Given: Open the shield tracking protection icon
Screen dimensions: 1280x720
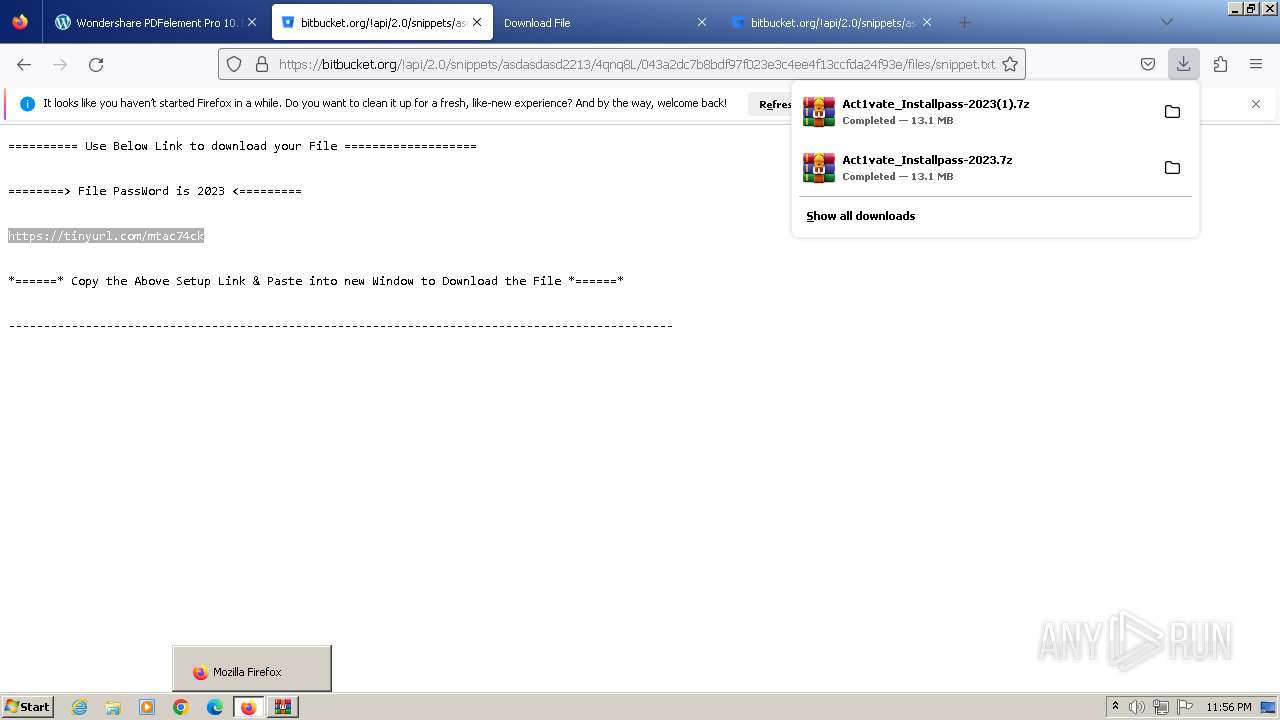Looking at the screenshot, I should pos(234,64).
